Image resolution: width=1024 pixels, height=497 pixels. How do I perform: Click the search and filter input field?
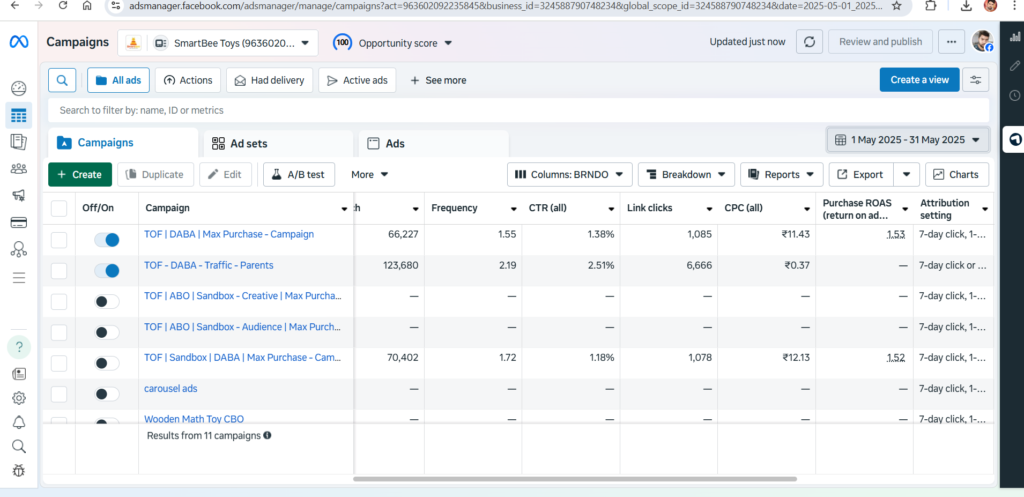click(518, 110)
